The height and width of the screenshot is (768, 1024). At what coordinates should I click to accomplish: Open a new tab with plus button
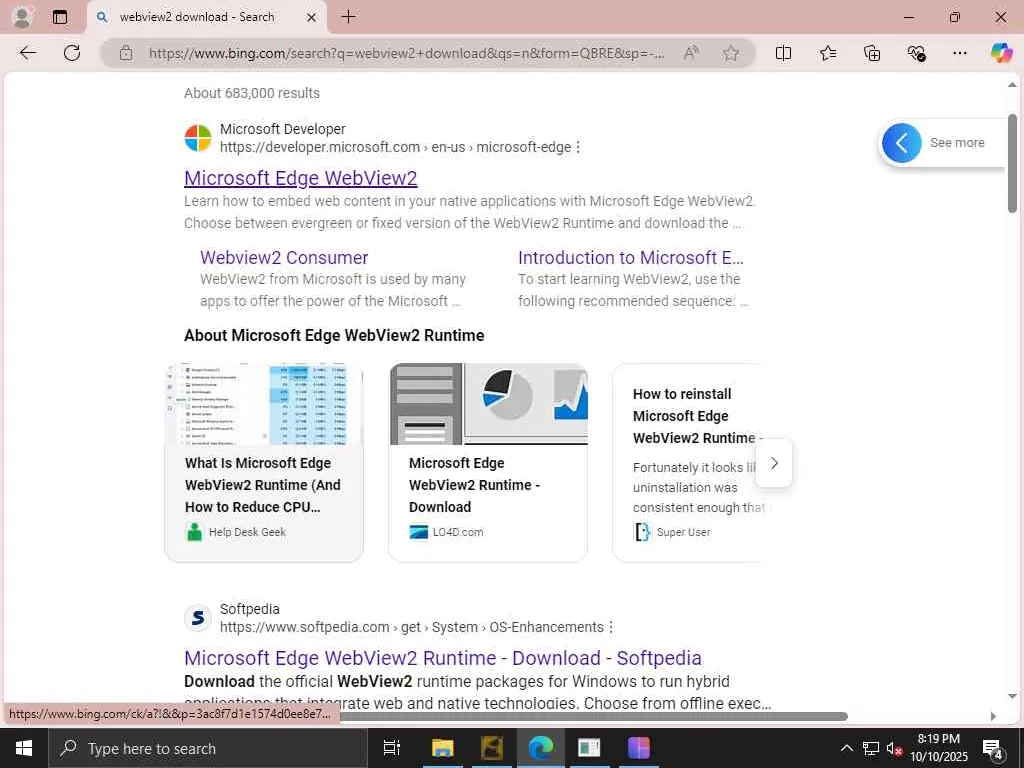[349, 17]
